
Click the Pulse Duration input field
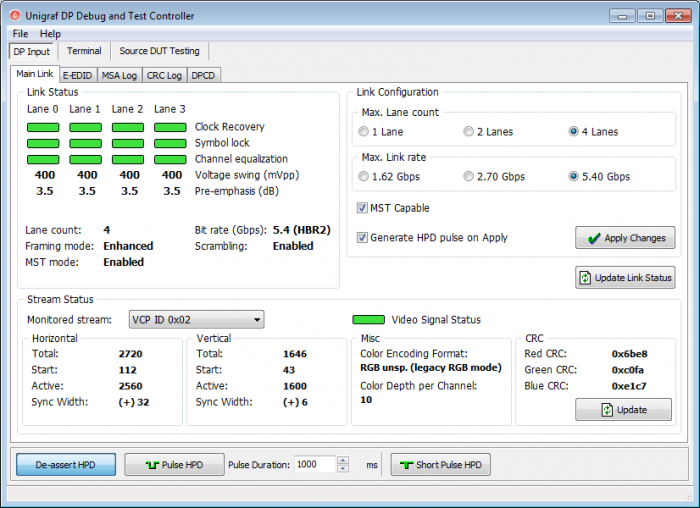pos(314,465)
